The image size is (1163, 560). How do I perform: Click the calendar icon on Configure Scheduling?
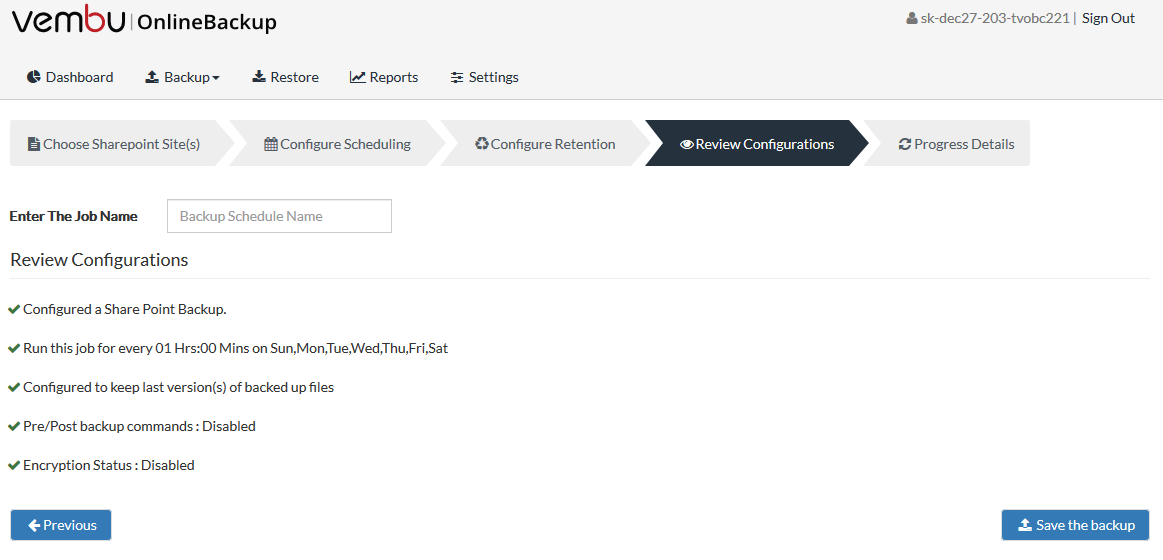(x=271, y=144)
